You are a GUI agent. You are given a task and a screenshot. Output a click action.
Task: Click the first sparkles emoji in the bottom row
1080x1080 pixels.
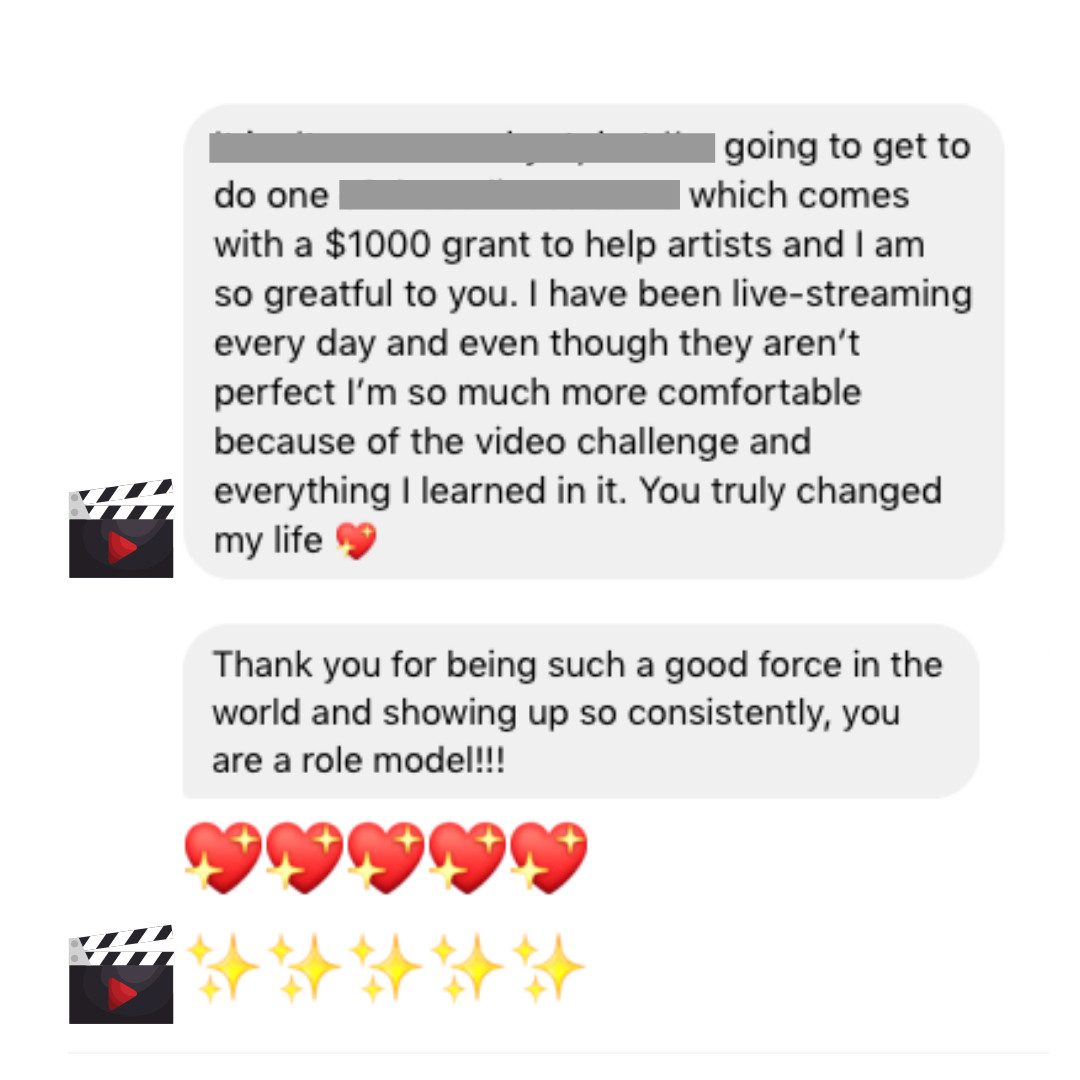(223, 967)
